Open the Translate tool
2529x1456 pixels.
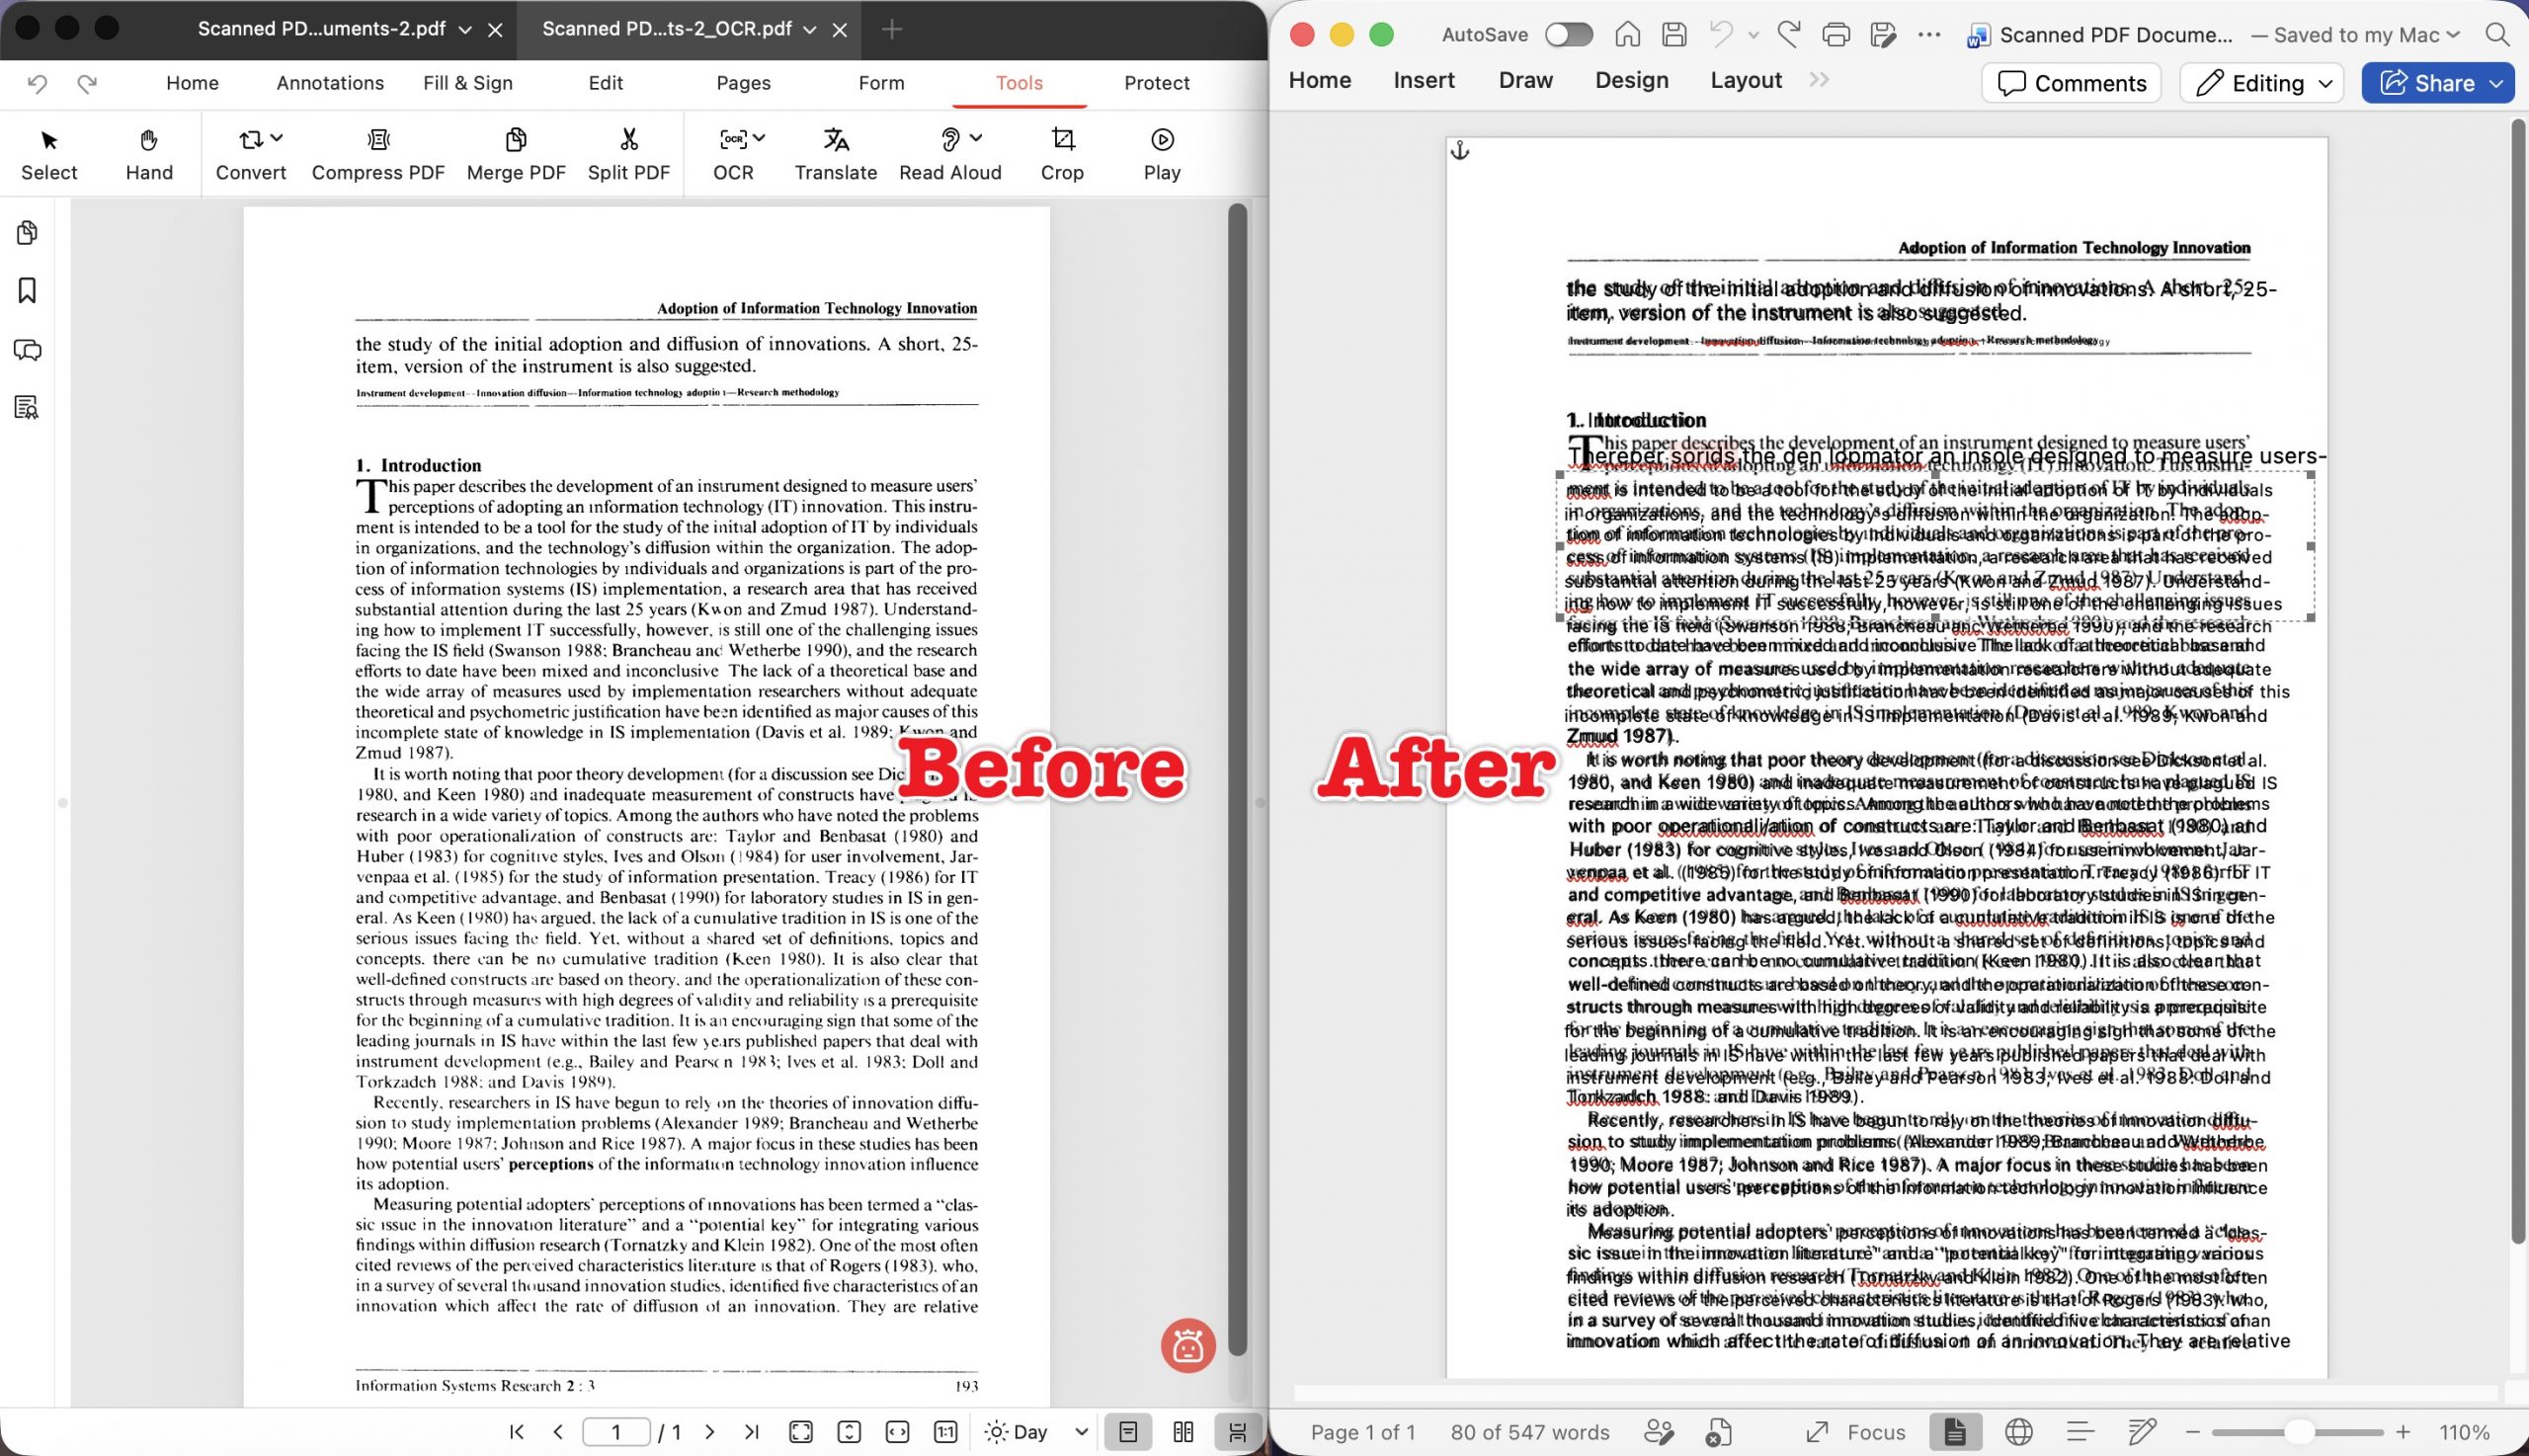tap(836, 154)
